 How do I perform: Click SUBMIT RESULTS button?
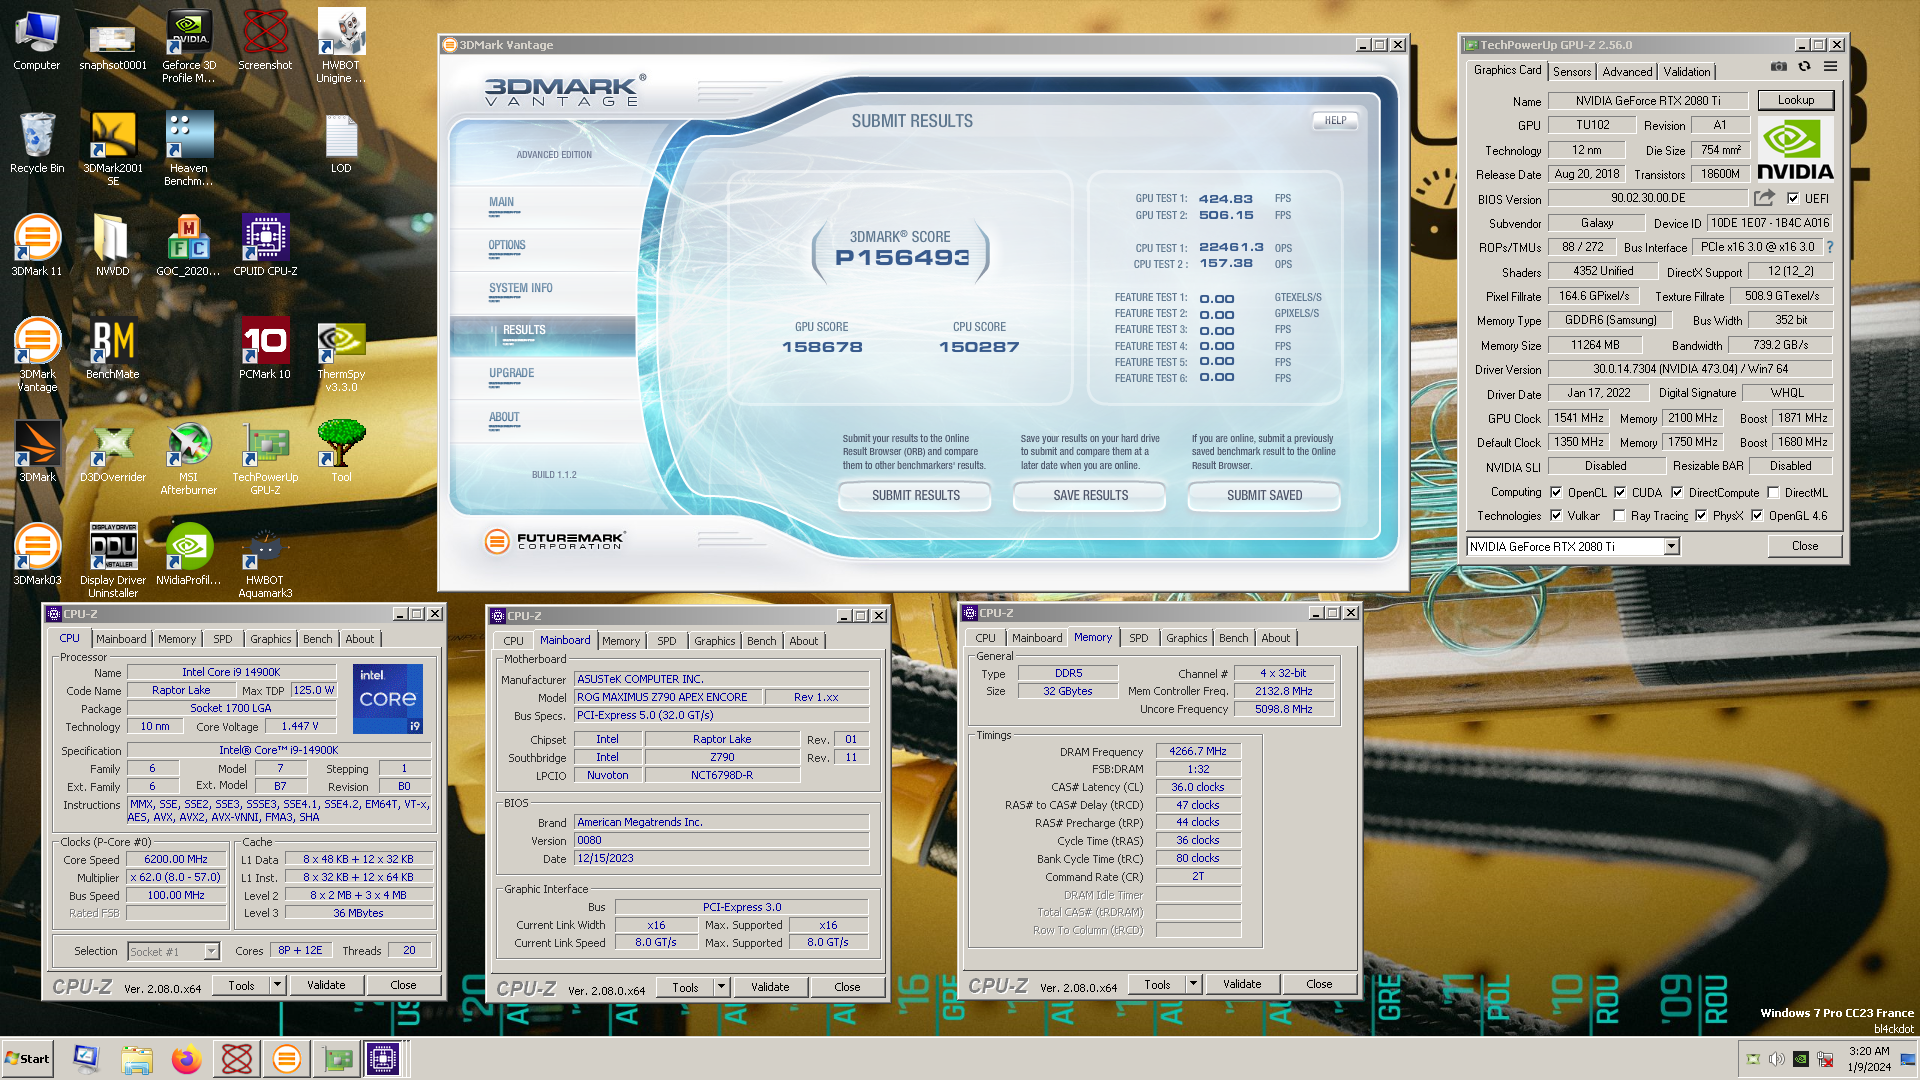(915, 495)
